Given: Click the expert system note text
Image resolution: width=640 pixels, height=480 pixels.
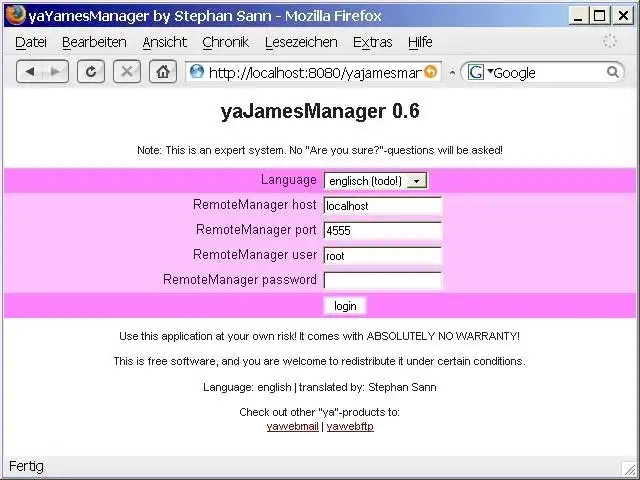Looking at the screenshot, I should pyautogui.click(x=320, y=150).
